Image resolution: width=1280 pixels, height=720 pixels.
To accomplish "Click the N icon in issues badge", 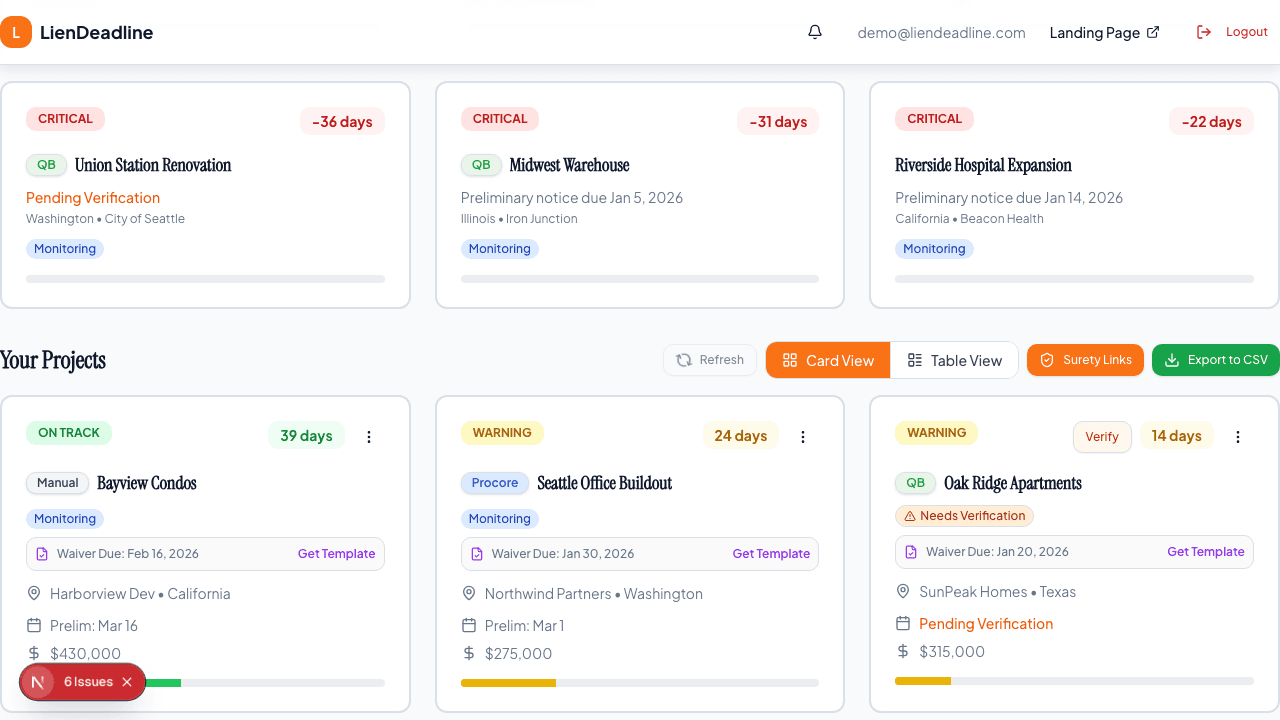I will coord(38,682).
